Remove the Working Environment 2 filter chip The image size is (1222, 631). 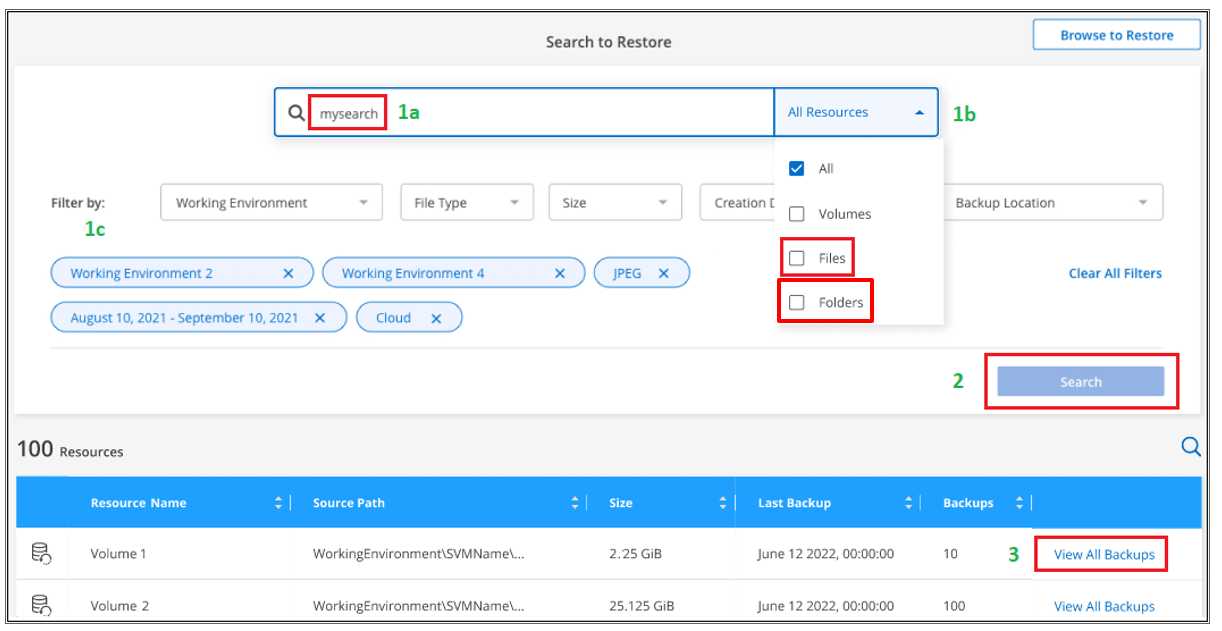pyautogui.click(x=288, y=273)
